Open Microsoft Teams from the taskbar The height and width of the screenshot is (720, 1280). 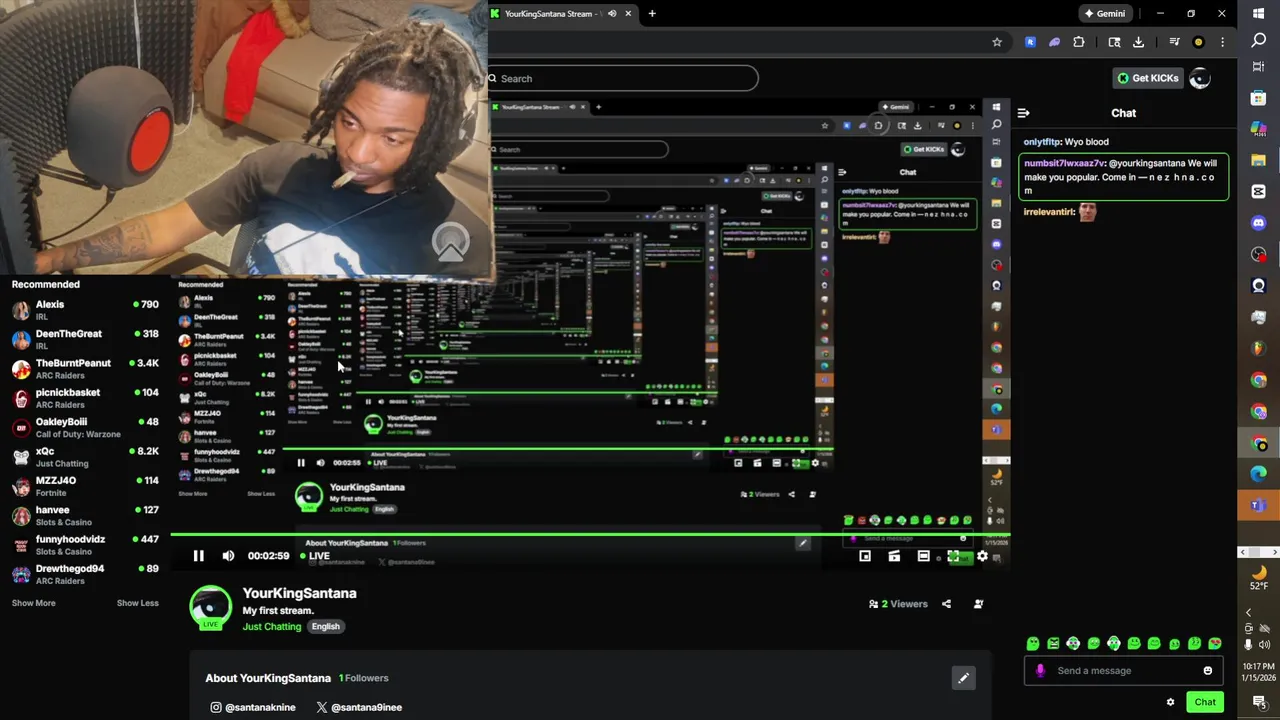pyautogui.click(x=1258, y=506)
